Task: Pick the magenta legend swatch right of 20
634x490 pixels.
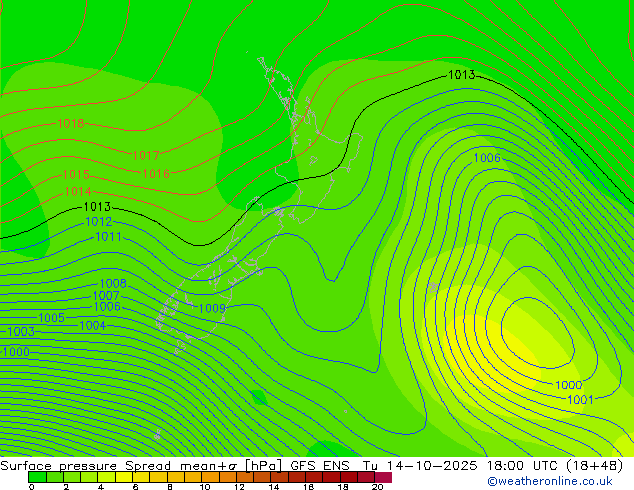Action: 383,477
